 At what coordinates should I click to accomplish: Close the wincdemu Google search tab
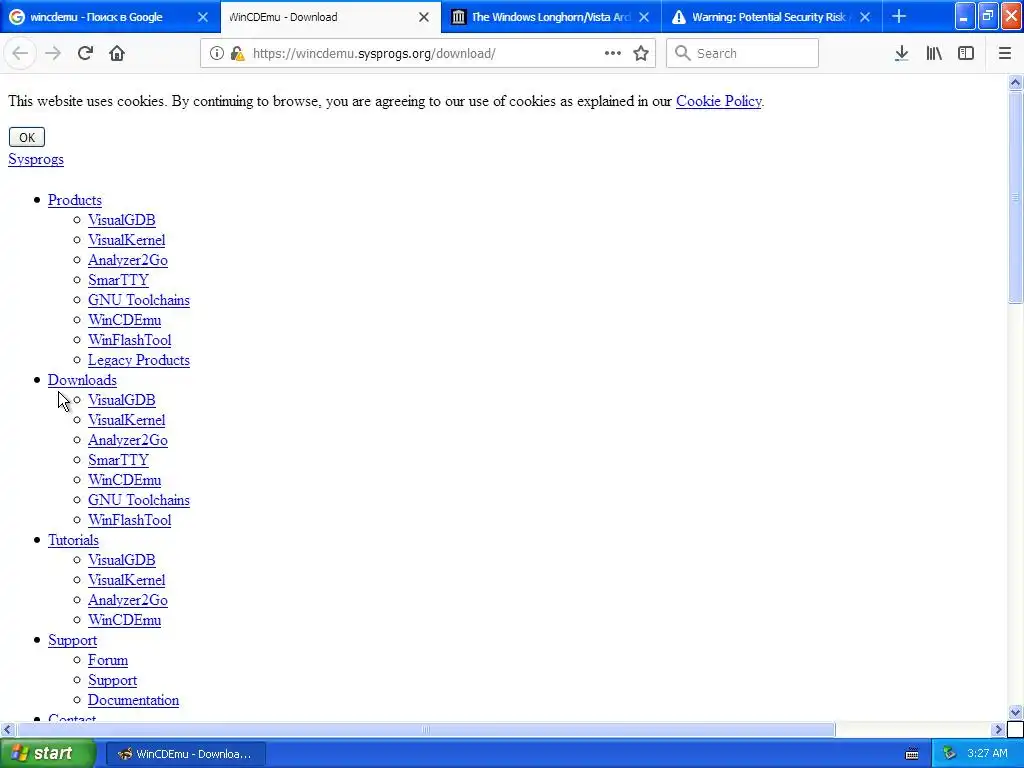[203, 17]
